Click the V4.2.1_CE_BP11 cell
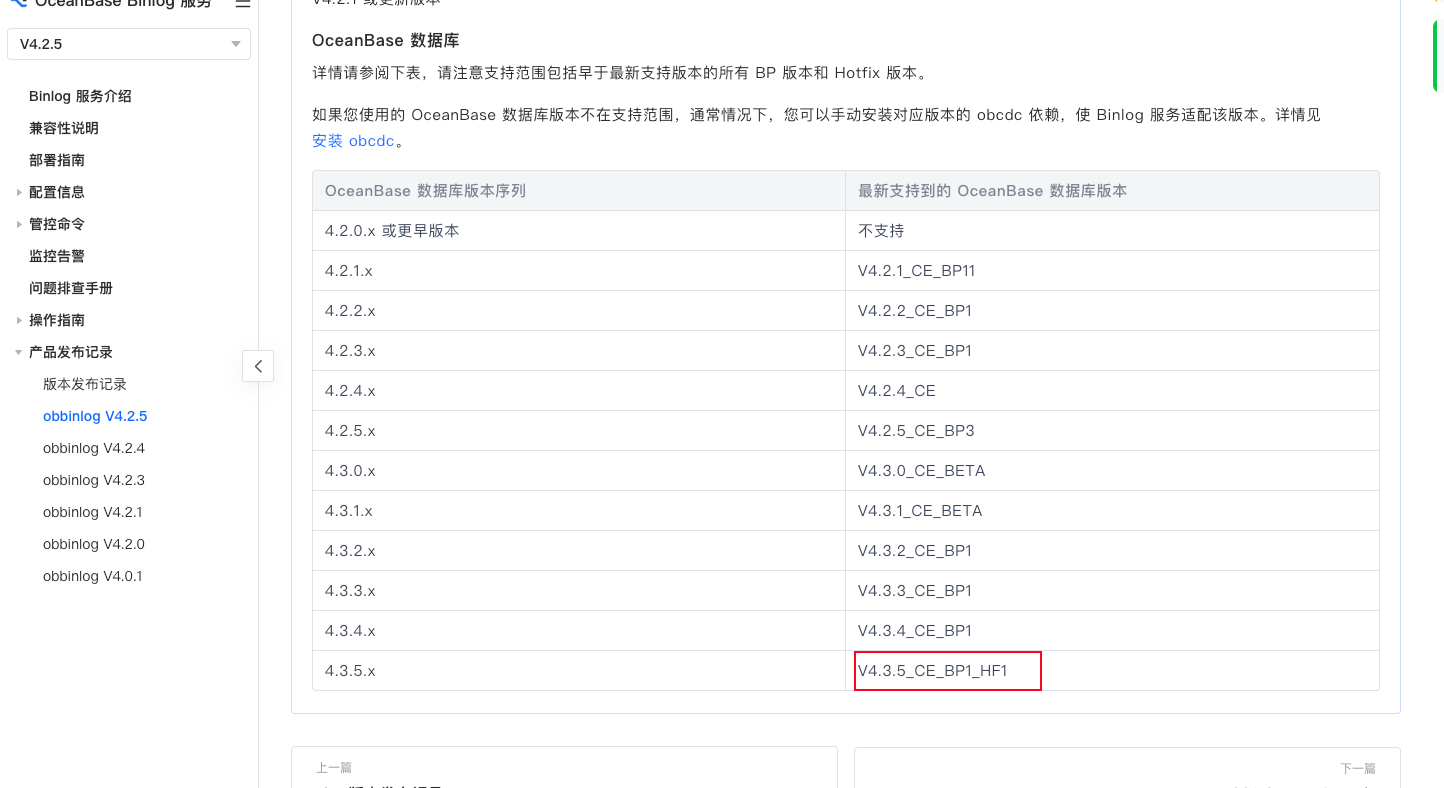The height and width of the screenshot is (788, 1444). (x=1112, y=270)
